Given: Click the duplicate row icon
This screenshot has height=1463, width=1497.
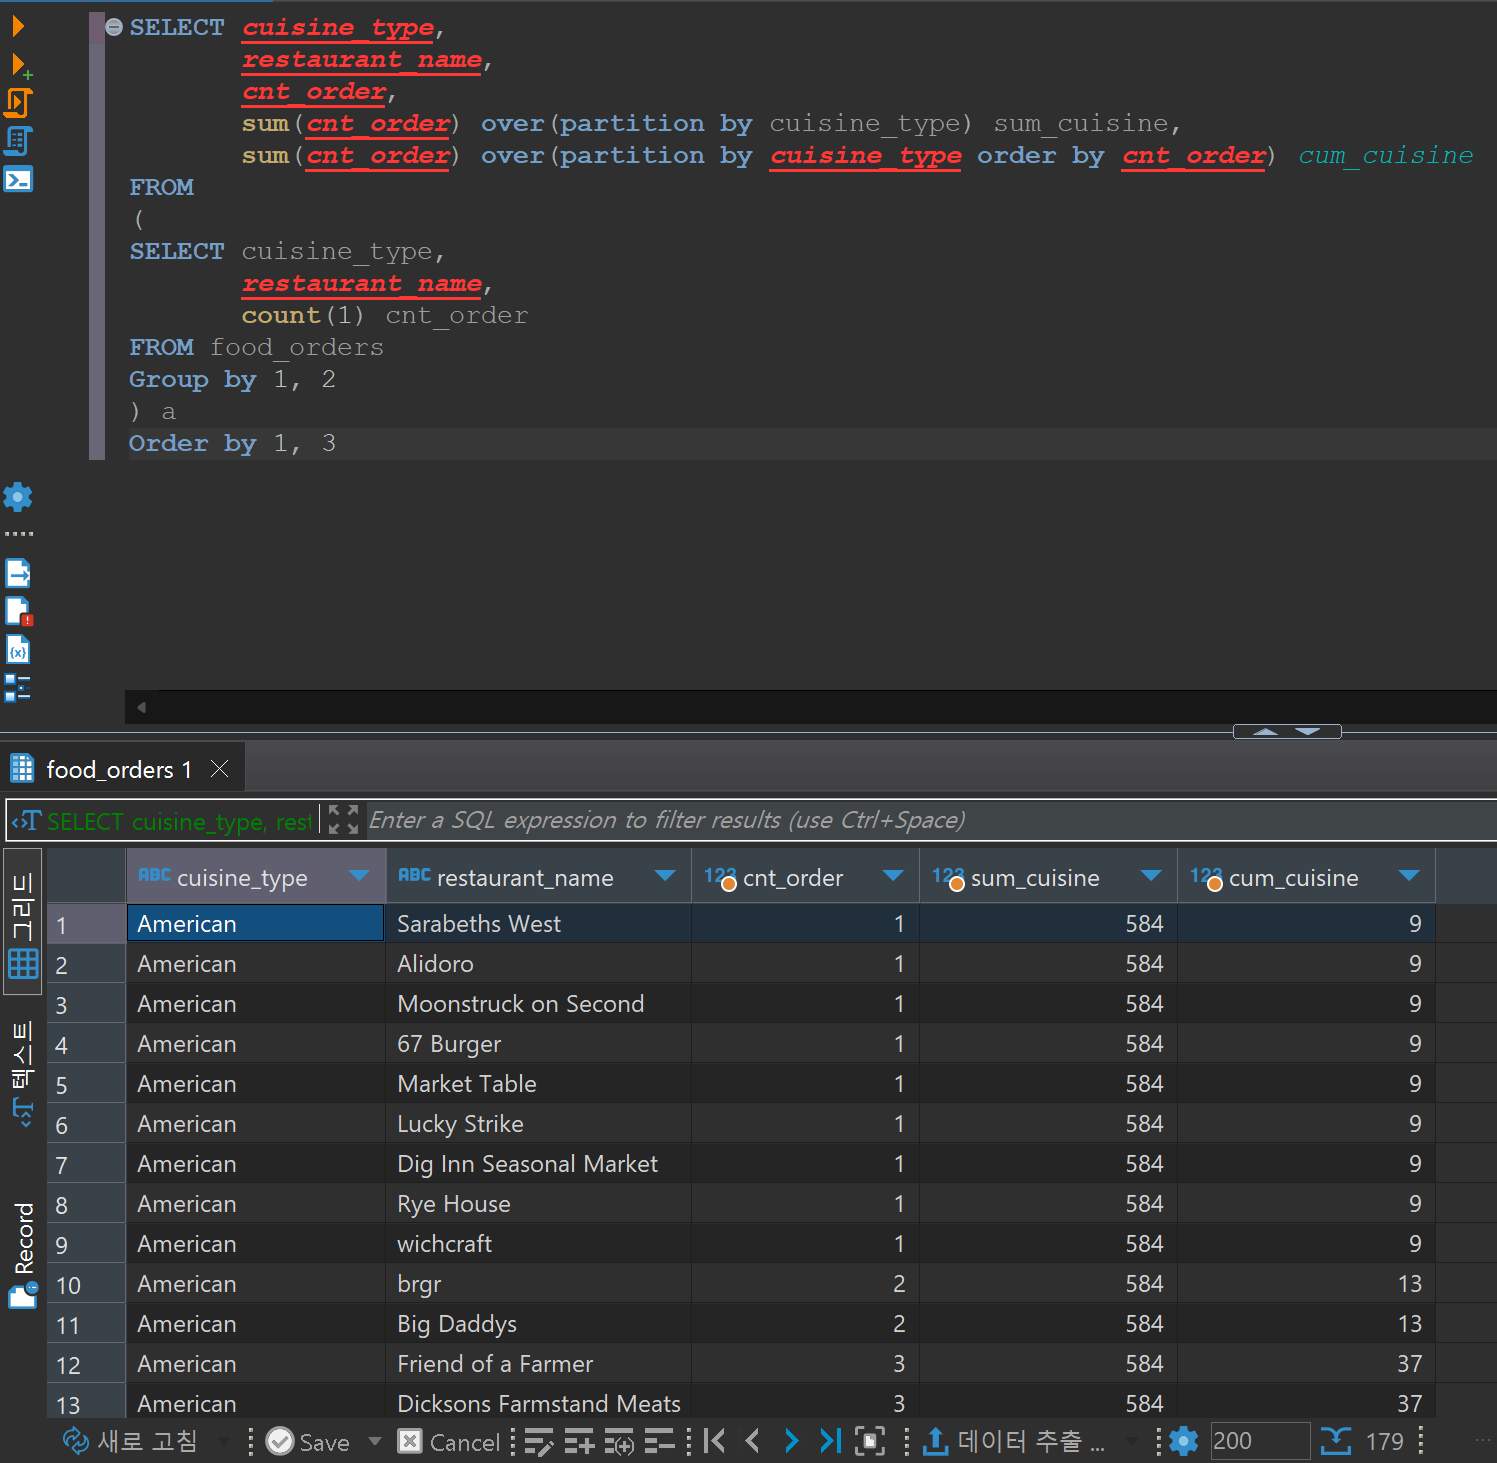Looking at the screenshot, I should (x=619, y=1441).
